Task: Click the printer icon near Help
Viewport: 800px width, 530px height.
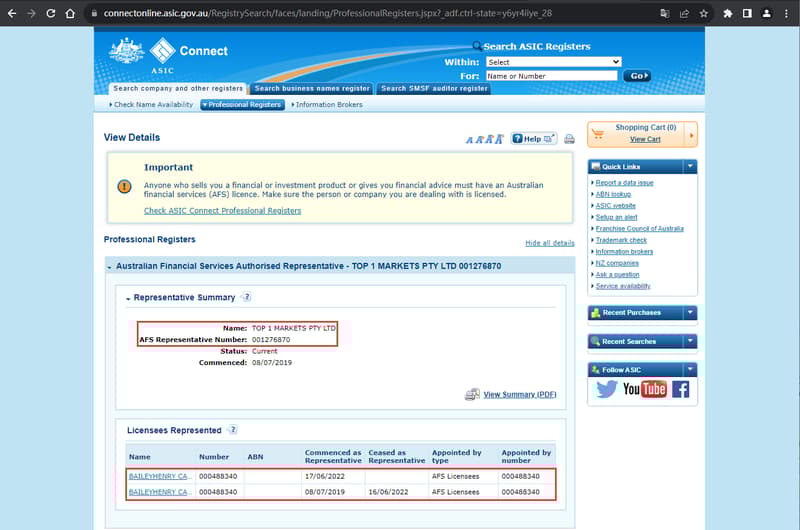Action: 569,139
